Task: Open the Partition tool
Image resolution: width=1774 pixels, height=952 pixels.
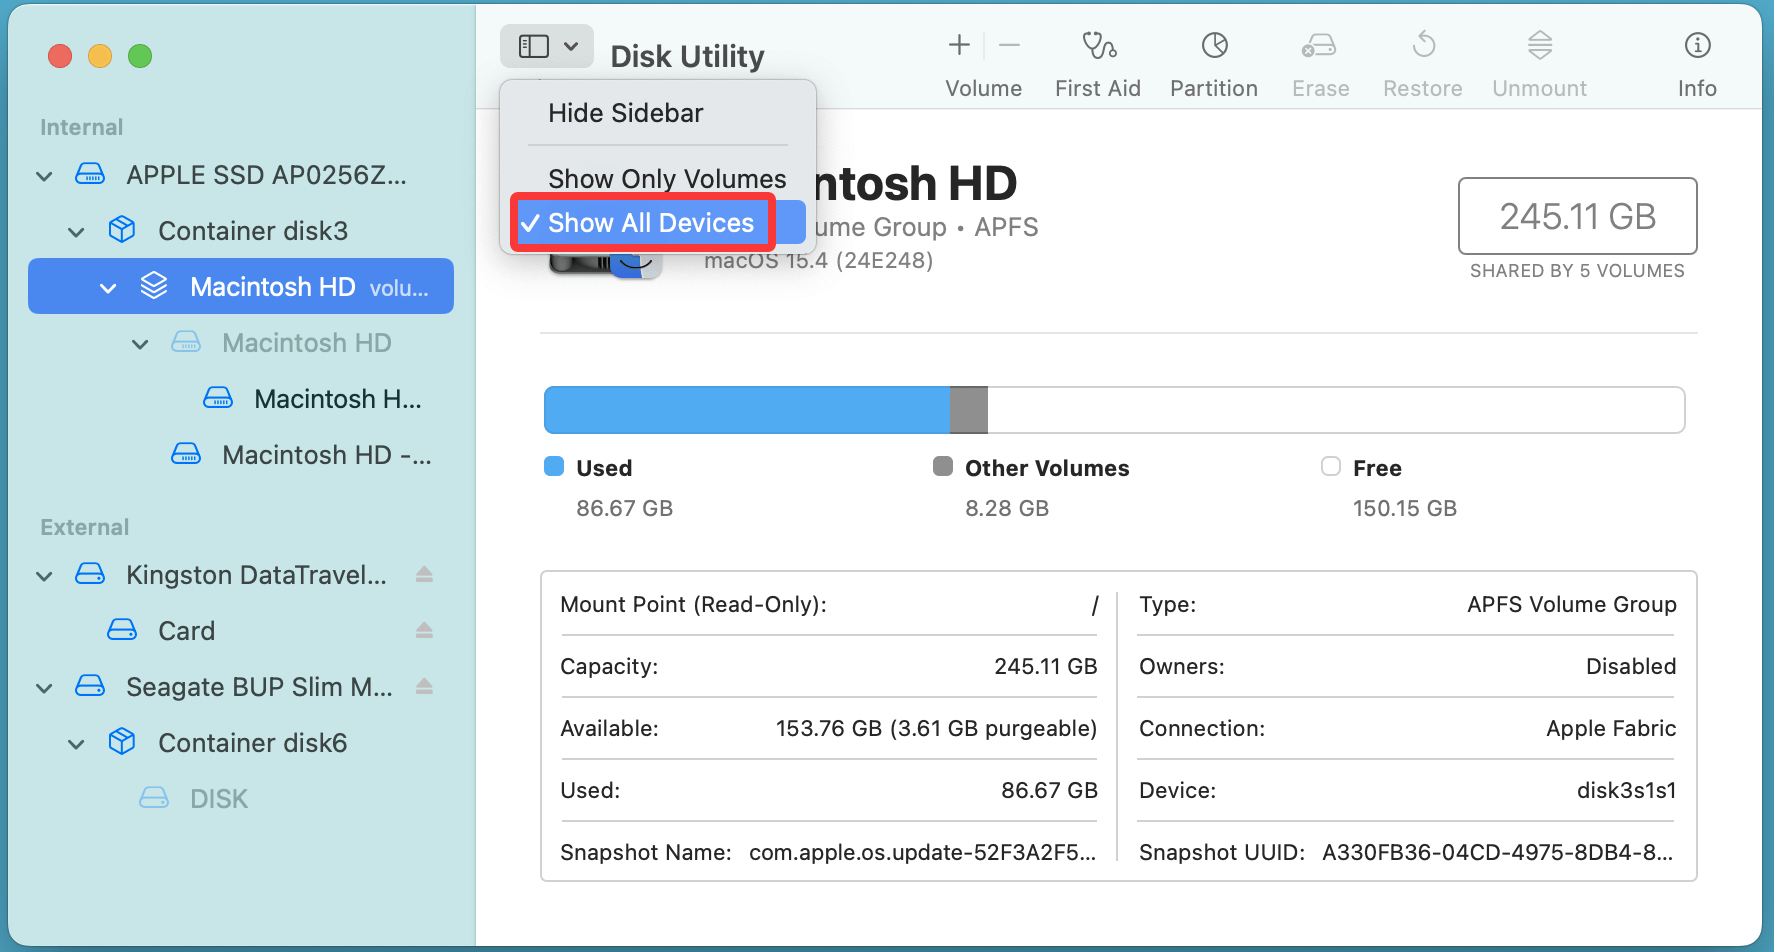Action: (x=1214, y=46)
